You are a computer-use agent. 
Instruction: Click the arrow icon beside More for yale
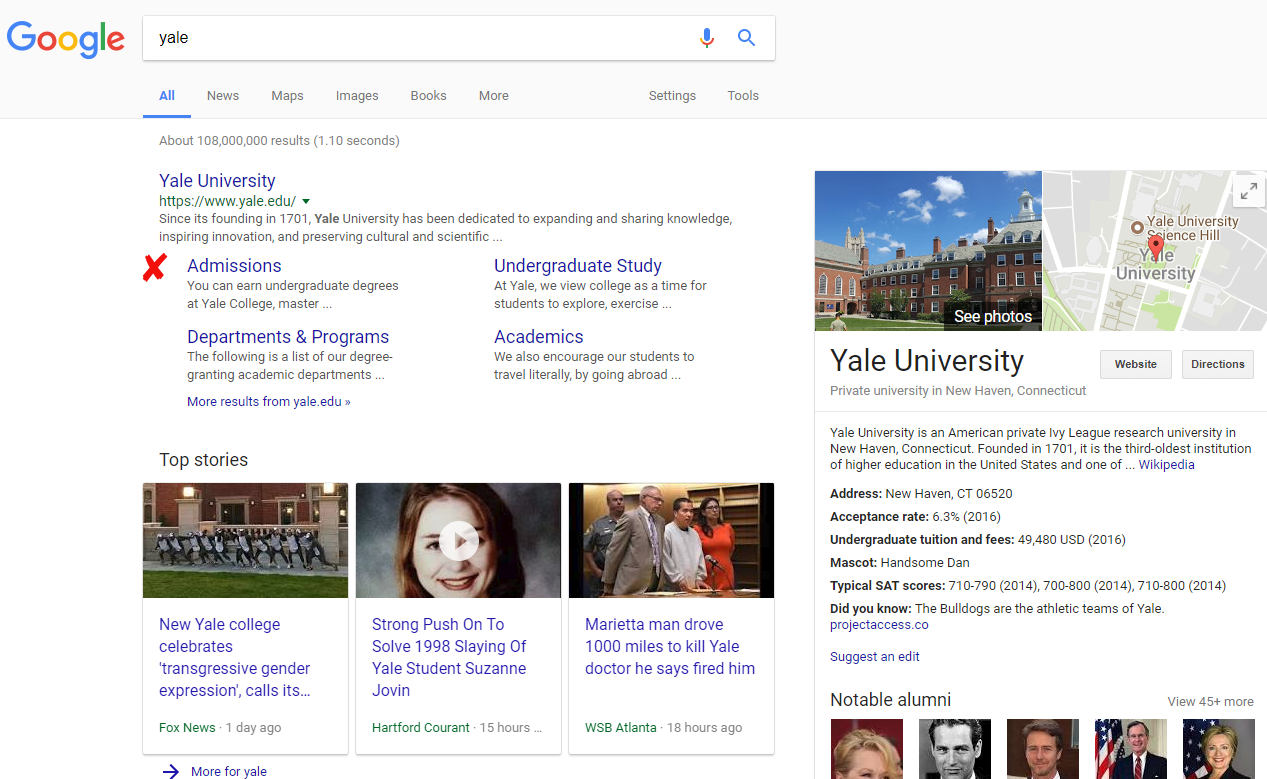171,771
